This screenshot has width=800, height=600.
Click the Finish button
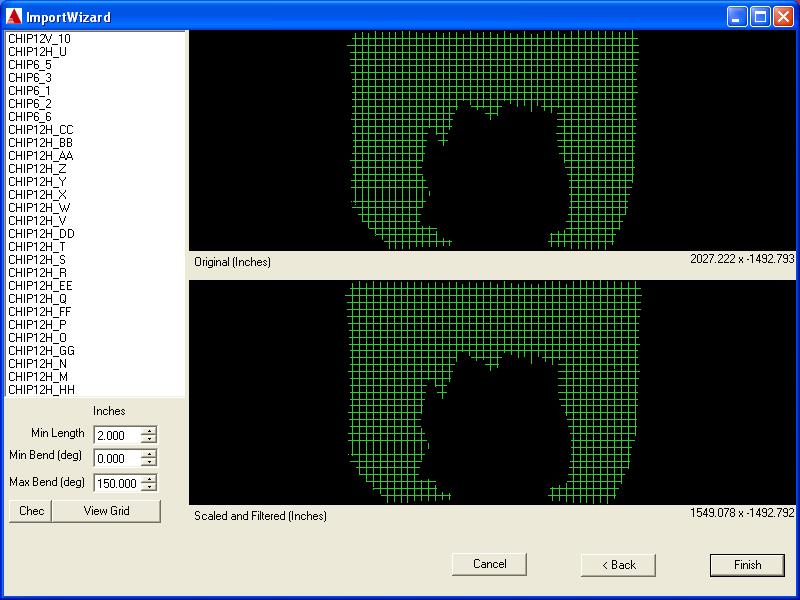[747, 565]
